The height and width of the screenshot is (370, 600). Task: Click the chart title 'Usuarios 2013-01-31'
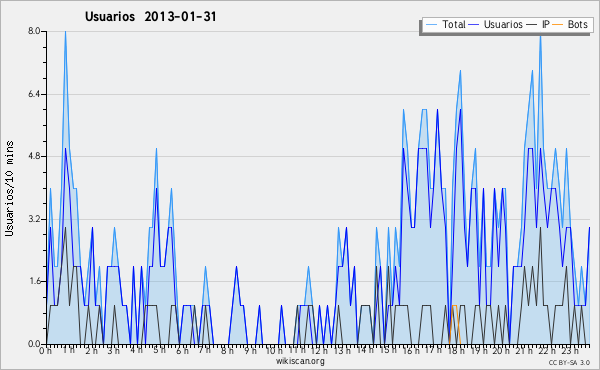point(150,16)
